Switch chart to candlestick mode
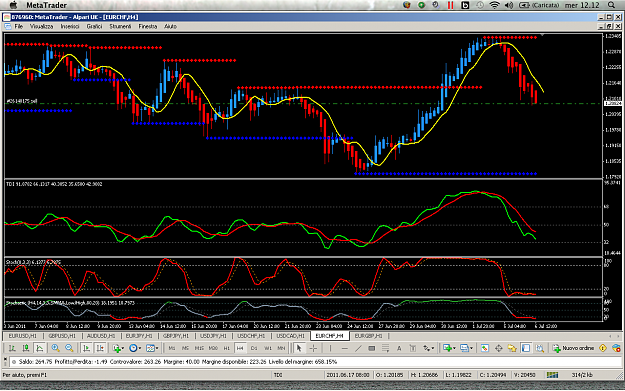 point(26,348)
